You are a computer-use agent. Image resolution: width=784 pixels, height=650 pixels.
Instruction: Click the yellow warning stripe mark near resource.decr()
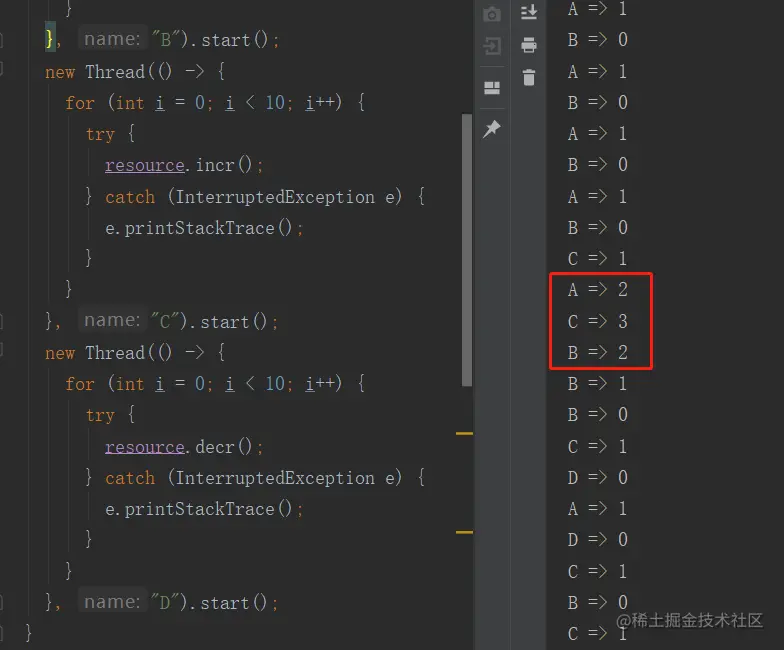click(x=464, y=434)
